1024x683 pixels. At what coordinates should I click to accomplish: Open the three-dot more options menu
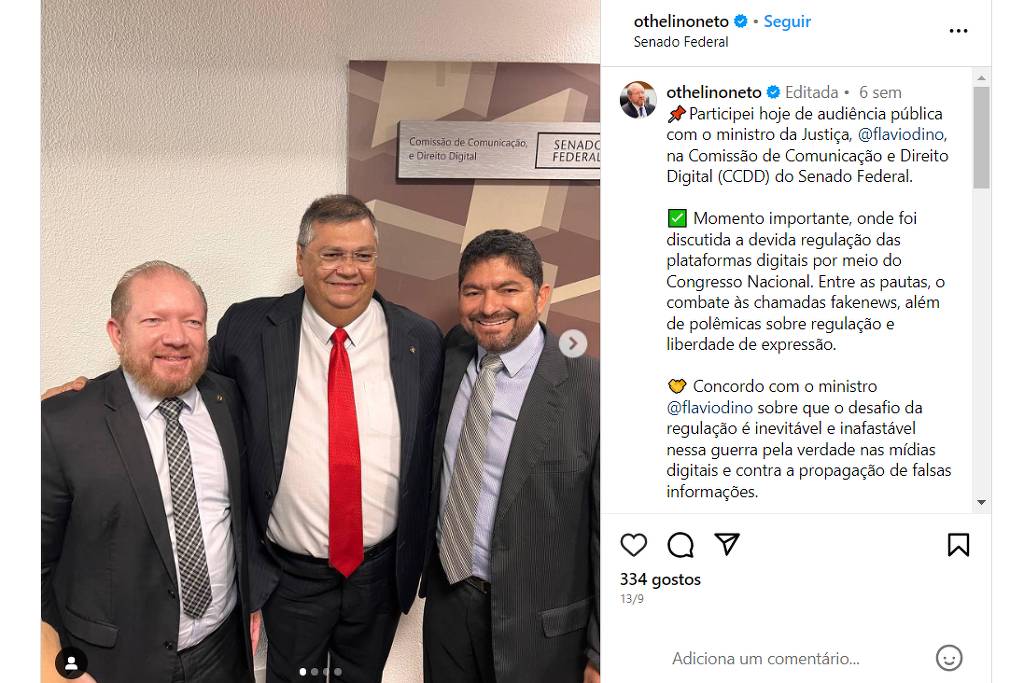958,31
